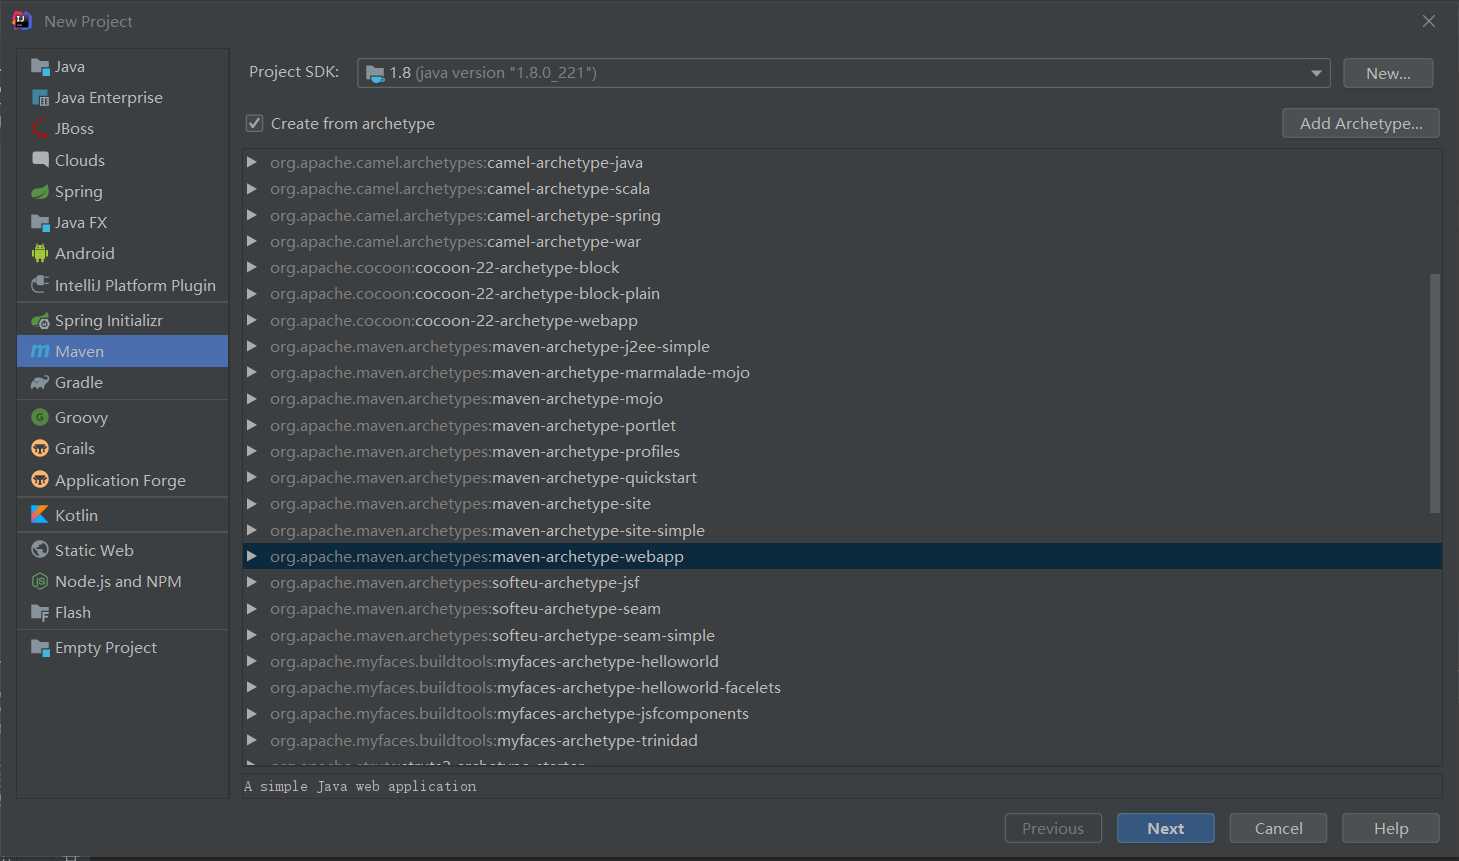The width and height of the screenshot is (1459, 861).
Task: Select camel-archetype-war row
Action: 842,241
